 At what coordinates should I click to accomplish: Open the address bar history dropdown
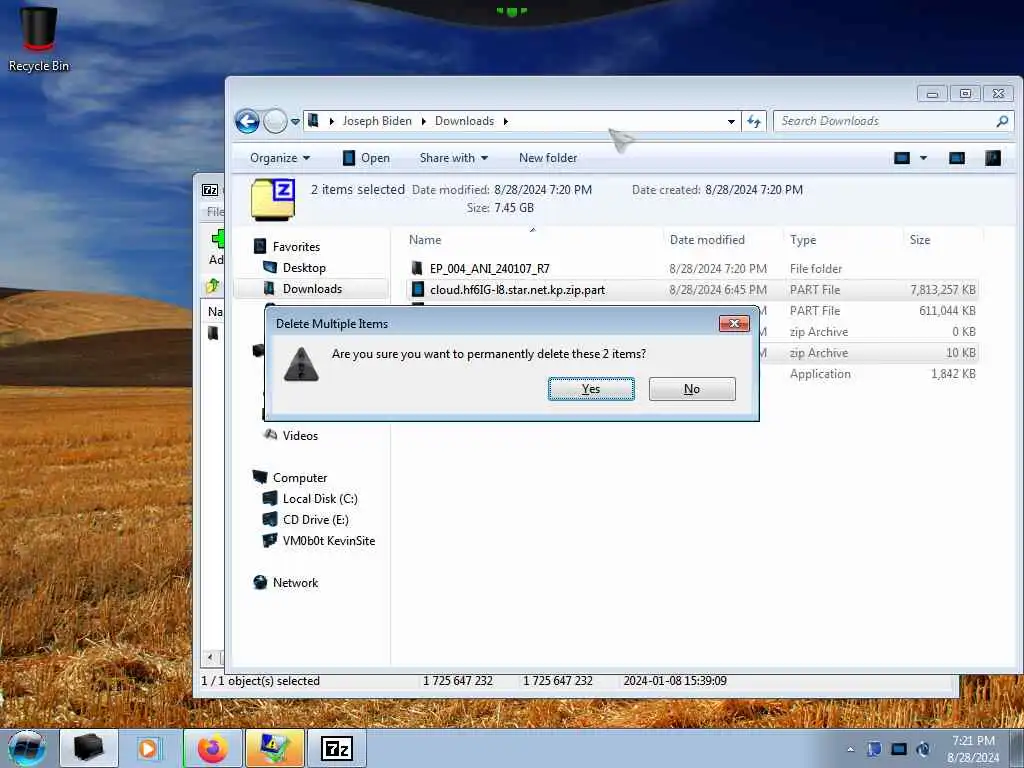pyautogui.click(x=731, y=121)
